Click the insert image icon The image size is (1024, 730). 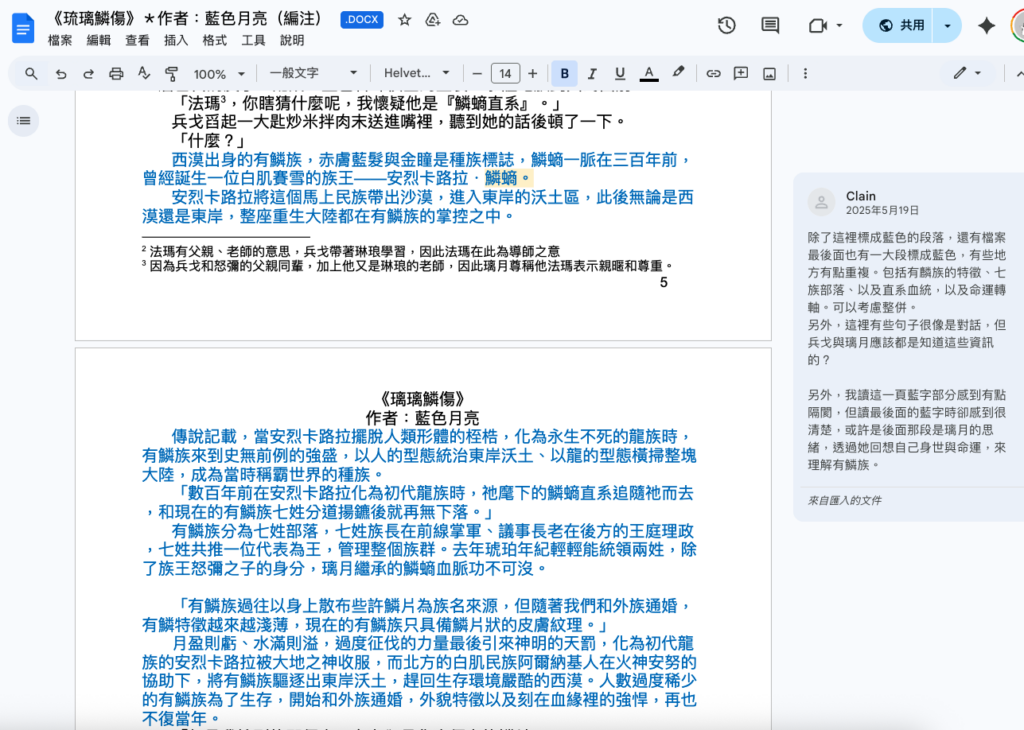pyautogui.click(x=769, y=74)
